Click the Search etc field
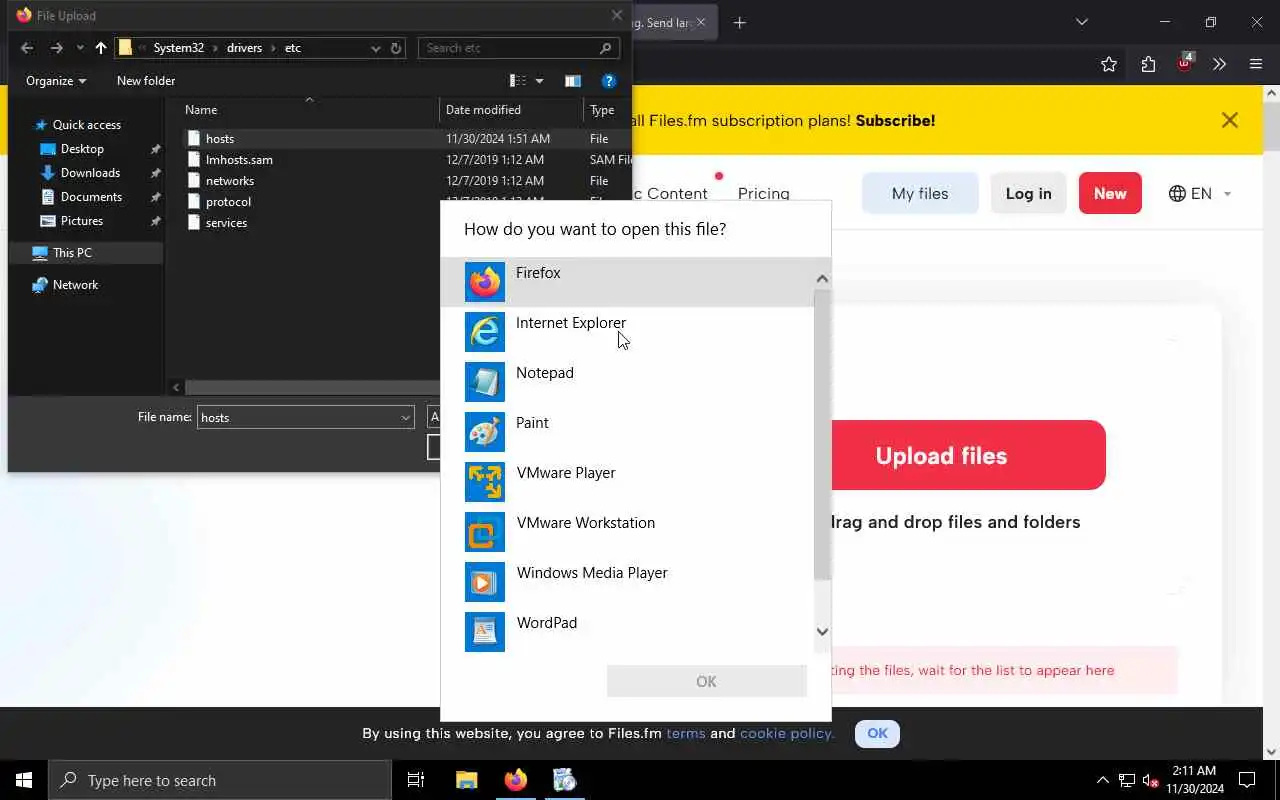This screenshot has height=800, width=1280. (x=518, y=48)
